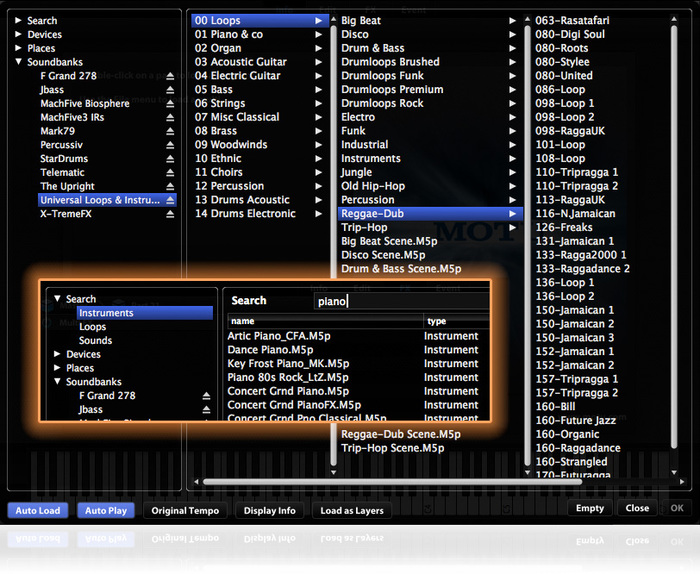Open the Drumloops Premium folder
The width and height of the screenshot is (700, 574).
click(x=429, y=90)
